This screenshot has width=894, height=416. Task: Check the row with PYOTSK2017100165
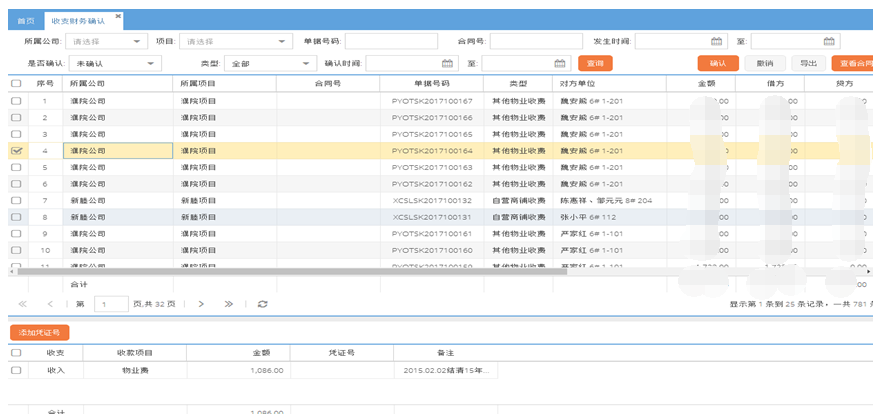click(17, 134)
